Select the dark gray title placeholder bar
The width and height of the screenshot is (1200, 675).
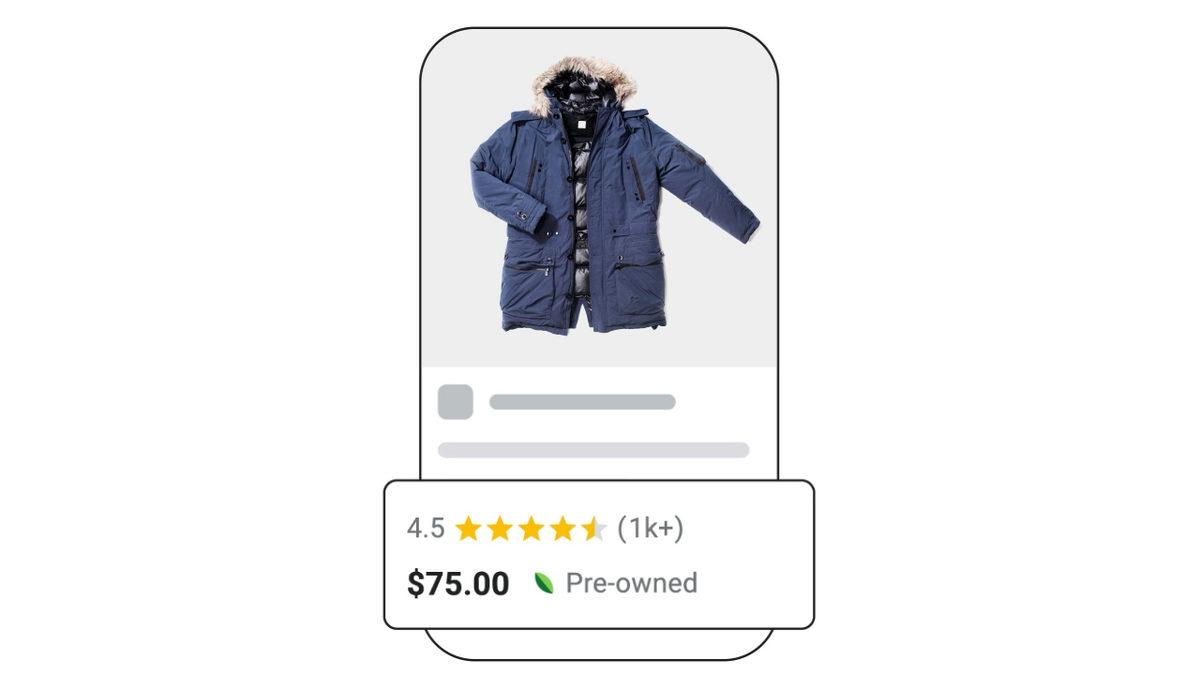pos(582,402)
